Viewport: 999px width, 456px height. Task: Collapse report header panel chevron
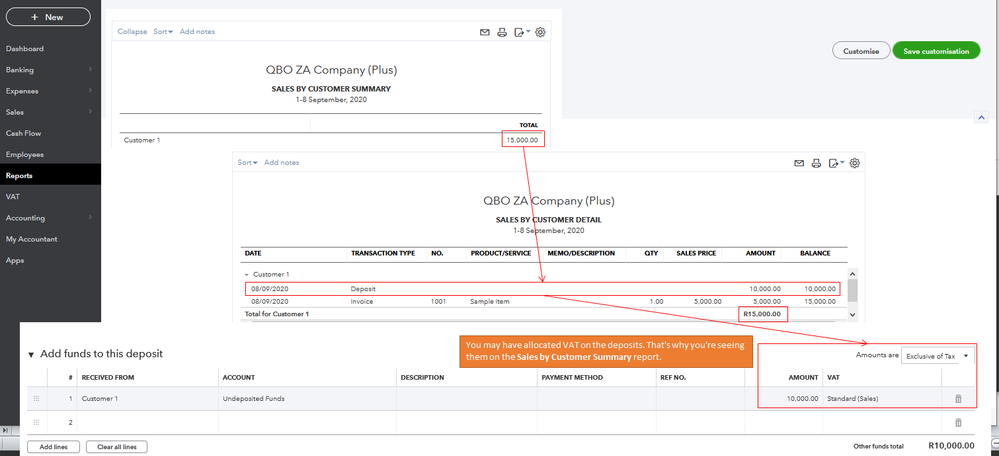pyautogui.click(x=981, y=117)
